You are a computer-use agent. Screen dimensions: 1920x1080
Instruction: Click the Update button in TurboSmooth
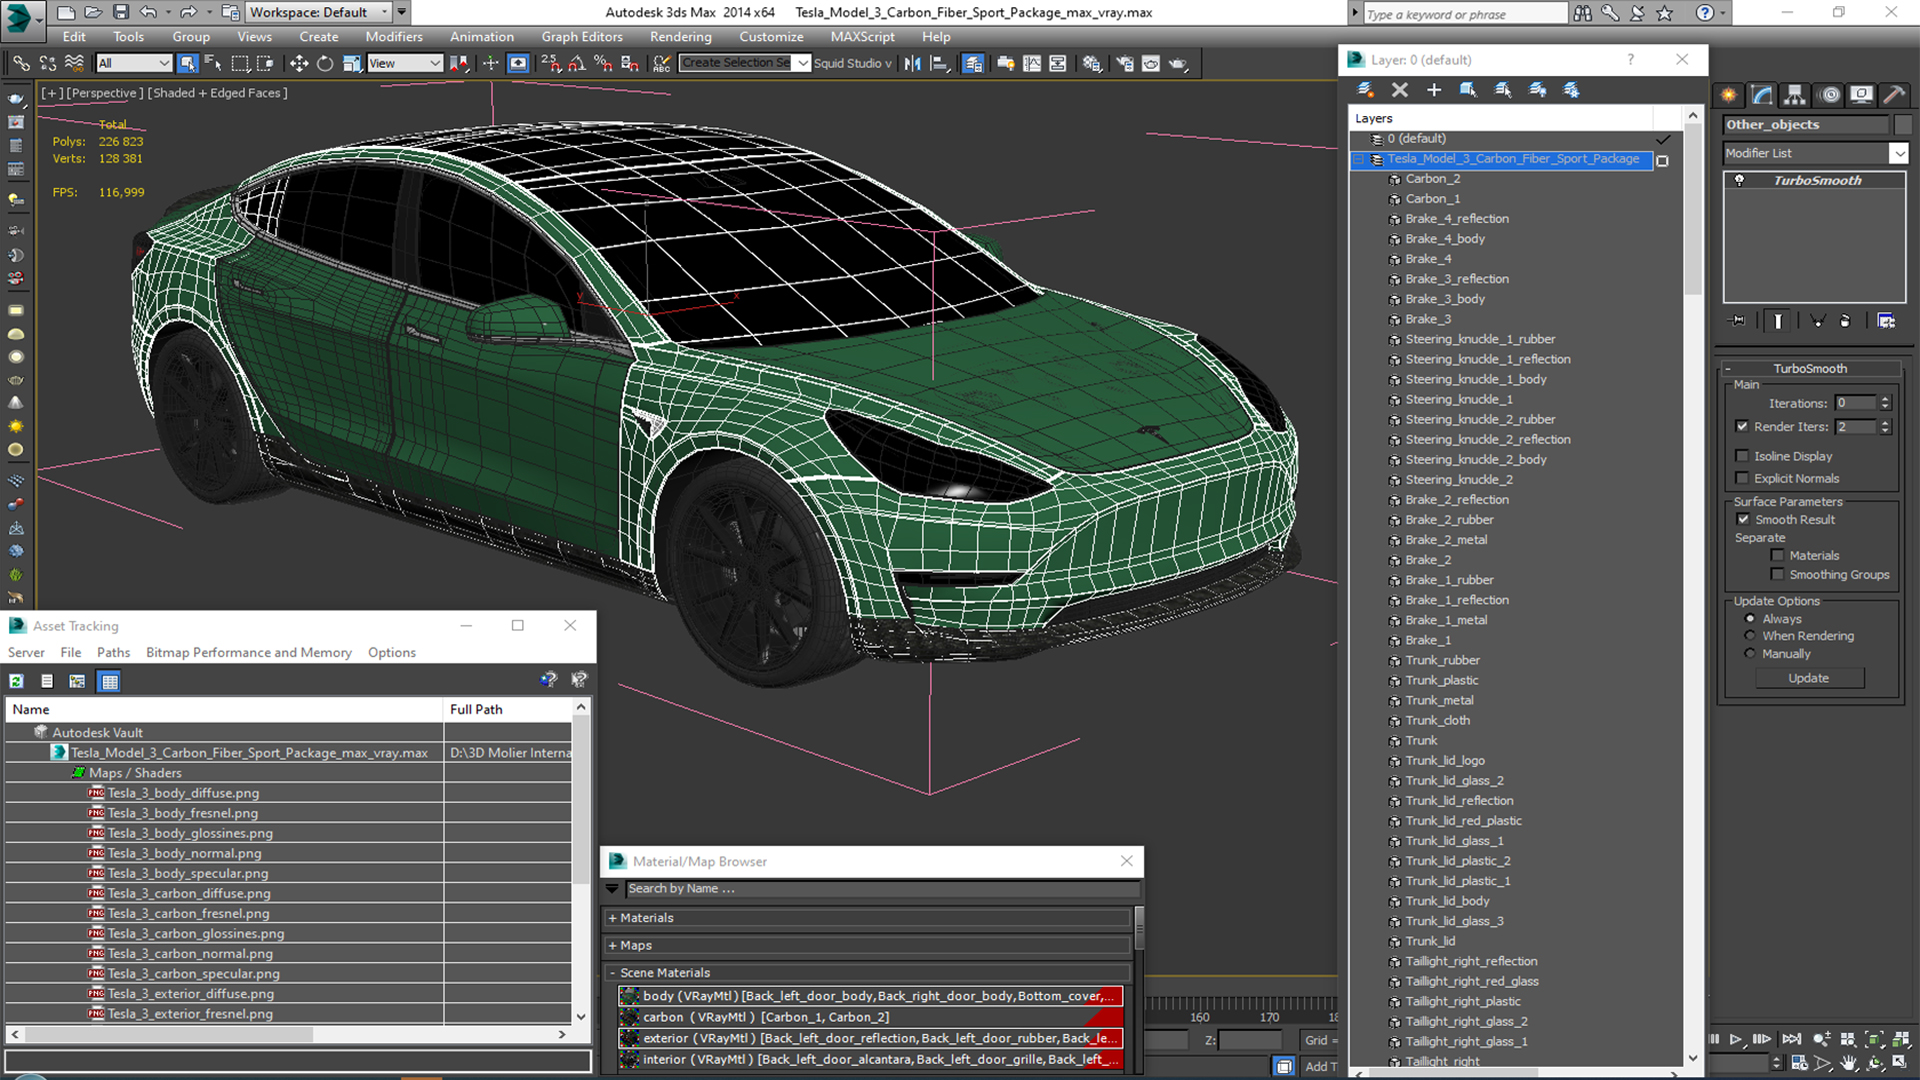1808,678
